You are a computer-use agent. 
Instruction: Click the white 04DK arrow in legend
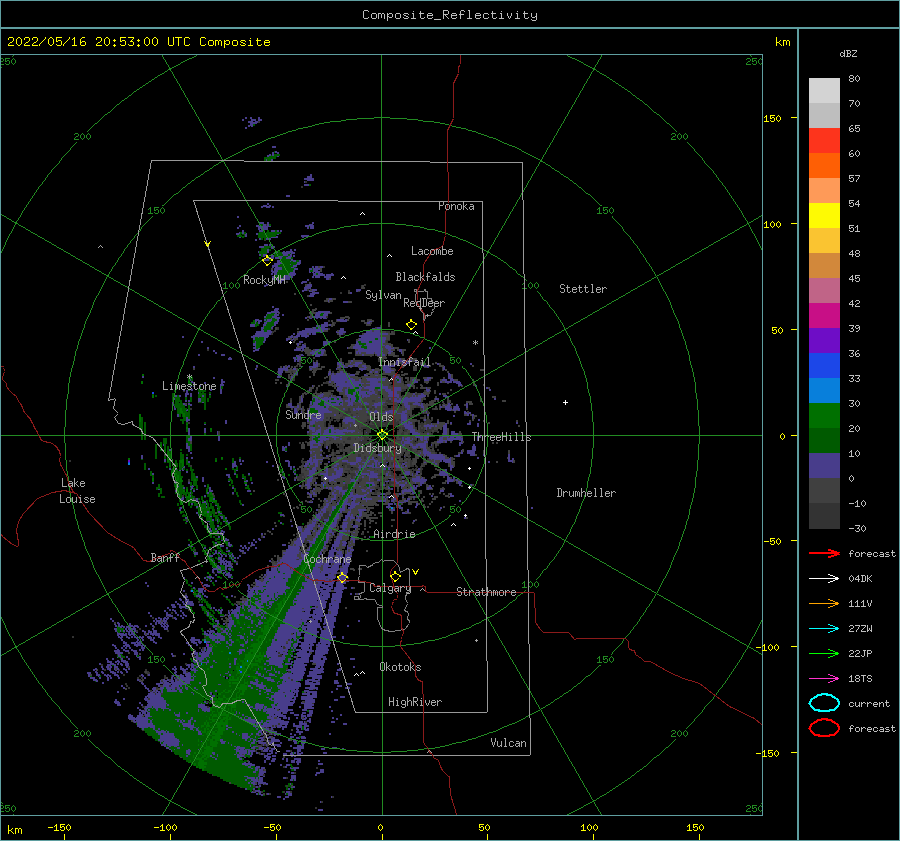(x=824, y=578)
